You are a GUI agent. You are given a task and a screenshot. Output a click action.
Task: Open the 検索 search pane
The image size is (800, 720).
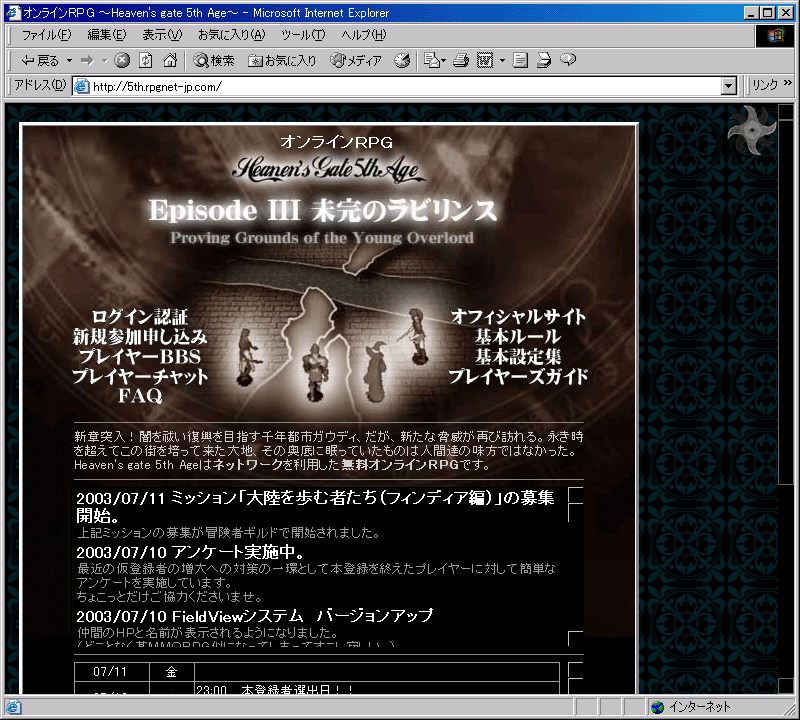coord(214,60)
